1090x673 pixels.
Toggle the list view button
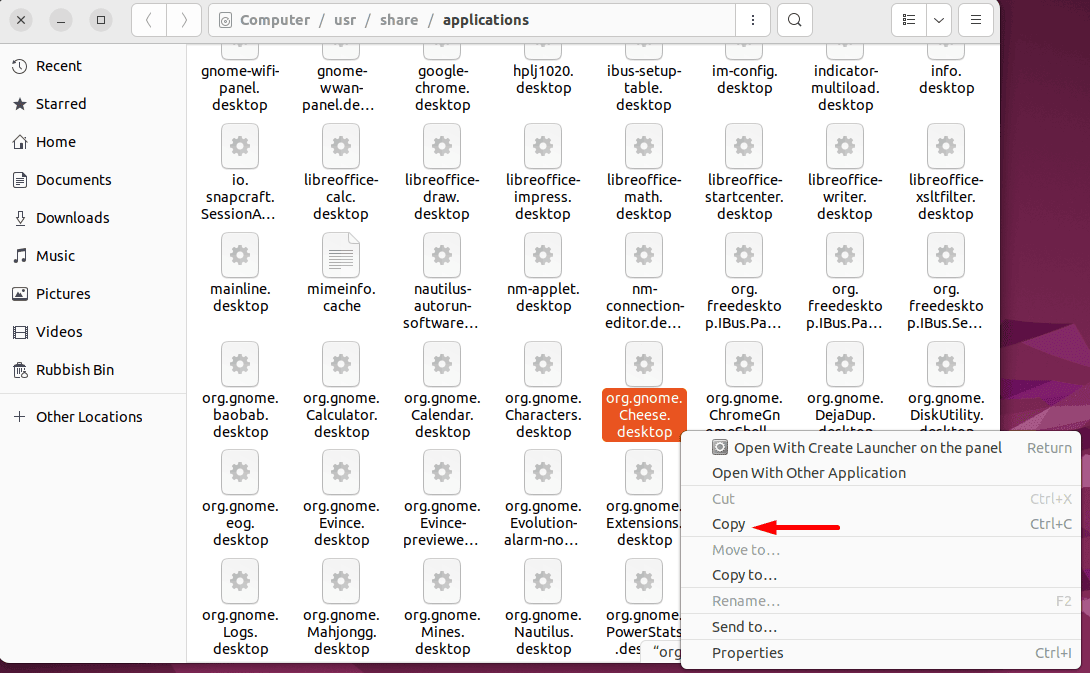[x=908, y=19]
